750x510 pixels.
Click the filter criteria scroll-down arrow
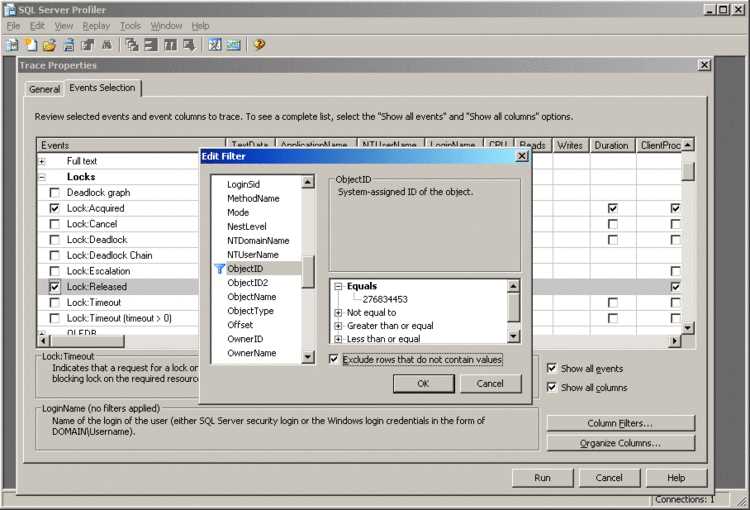pyautogui.click(x=513, y=337)
